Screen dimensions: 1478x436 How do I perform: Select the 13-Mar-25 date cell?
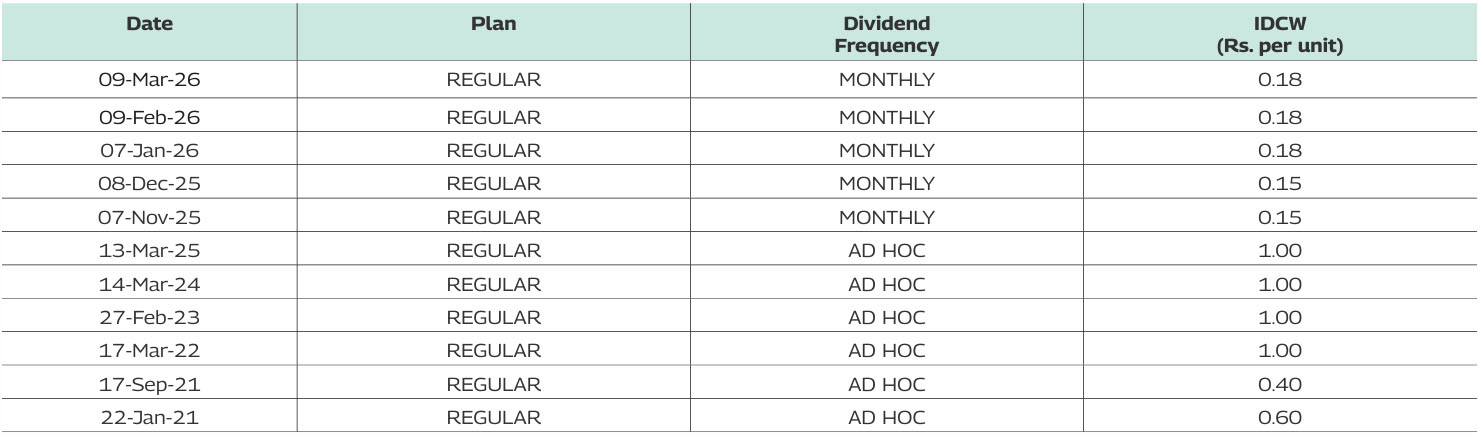[149, 251]
